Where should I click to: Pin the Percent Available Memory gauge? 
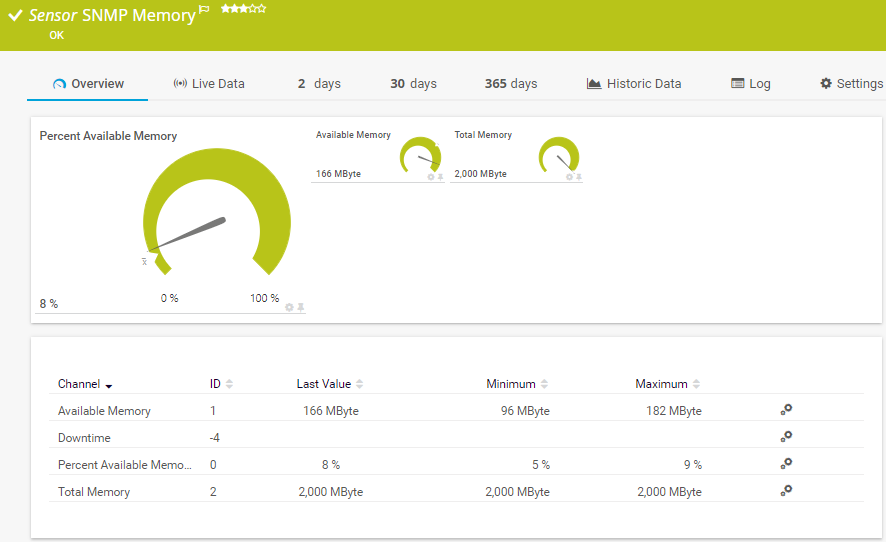point(300,307)
